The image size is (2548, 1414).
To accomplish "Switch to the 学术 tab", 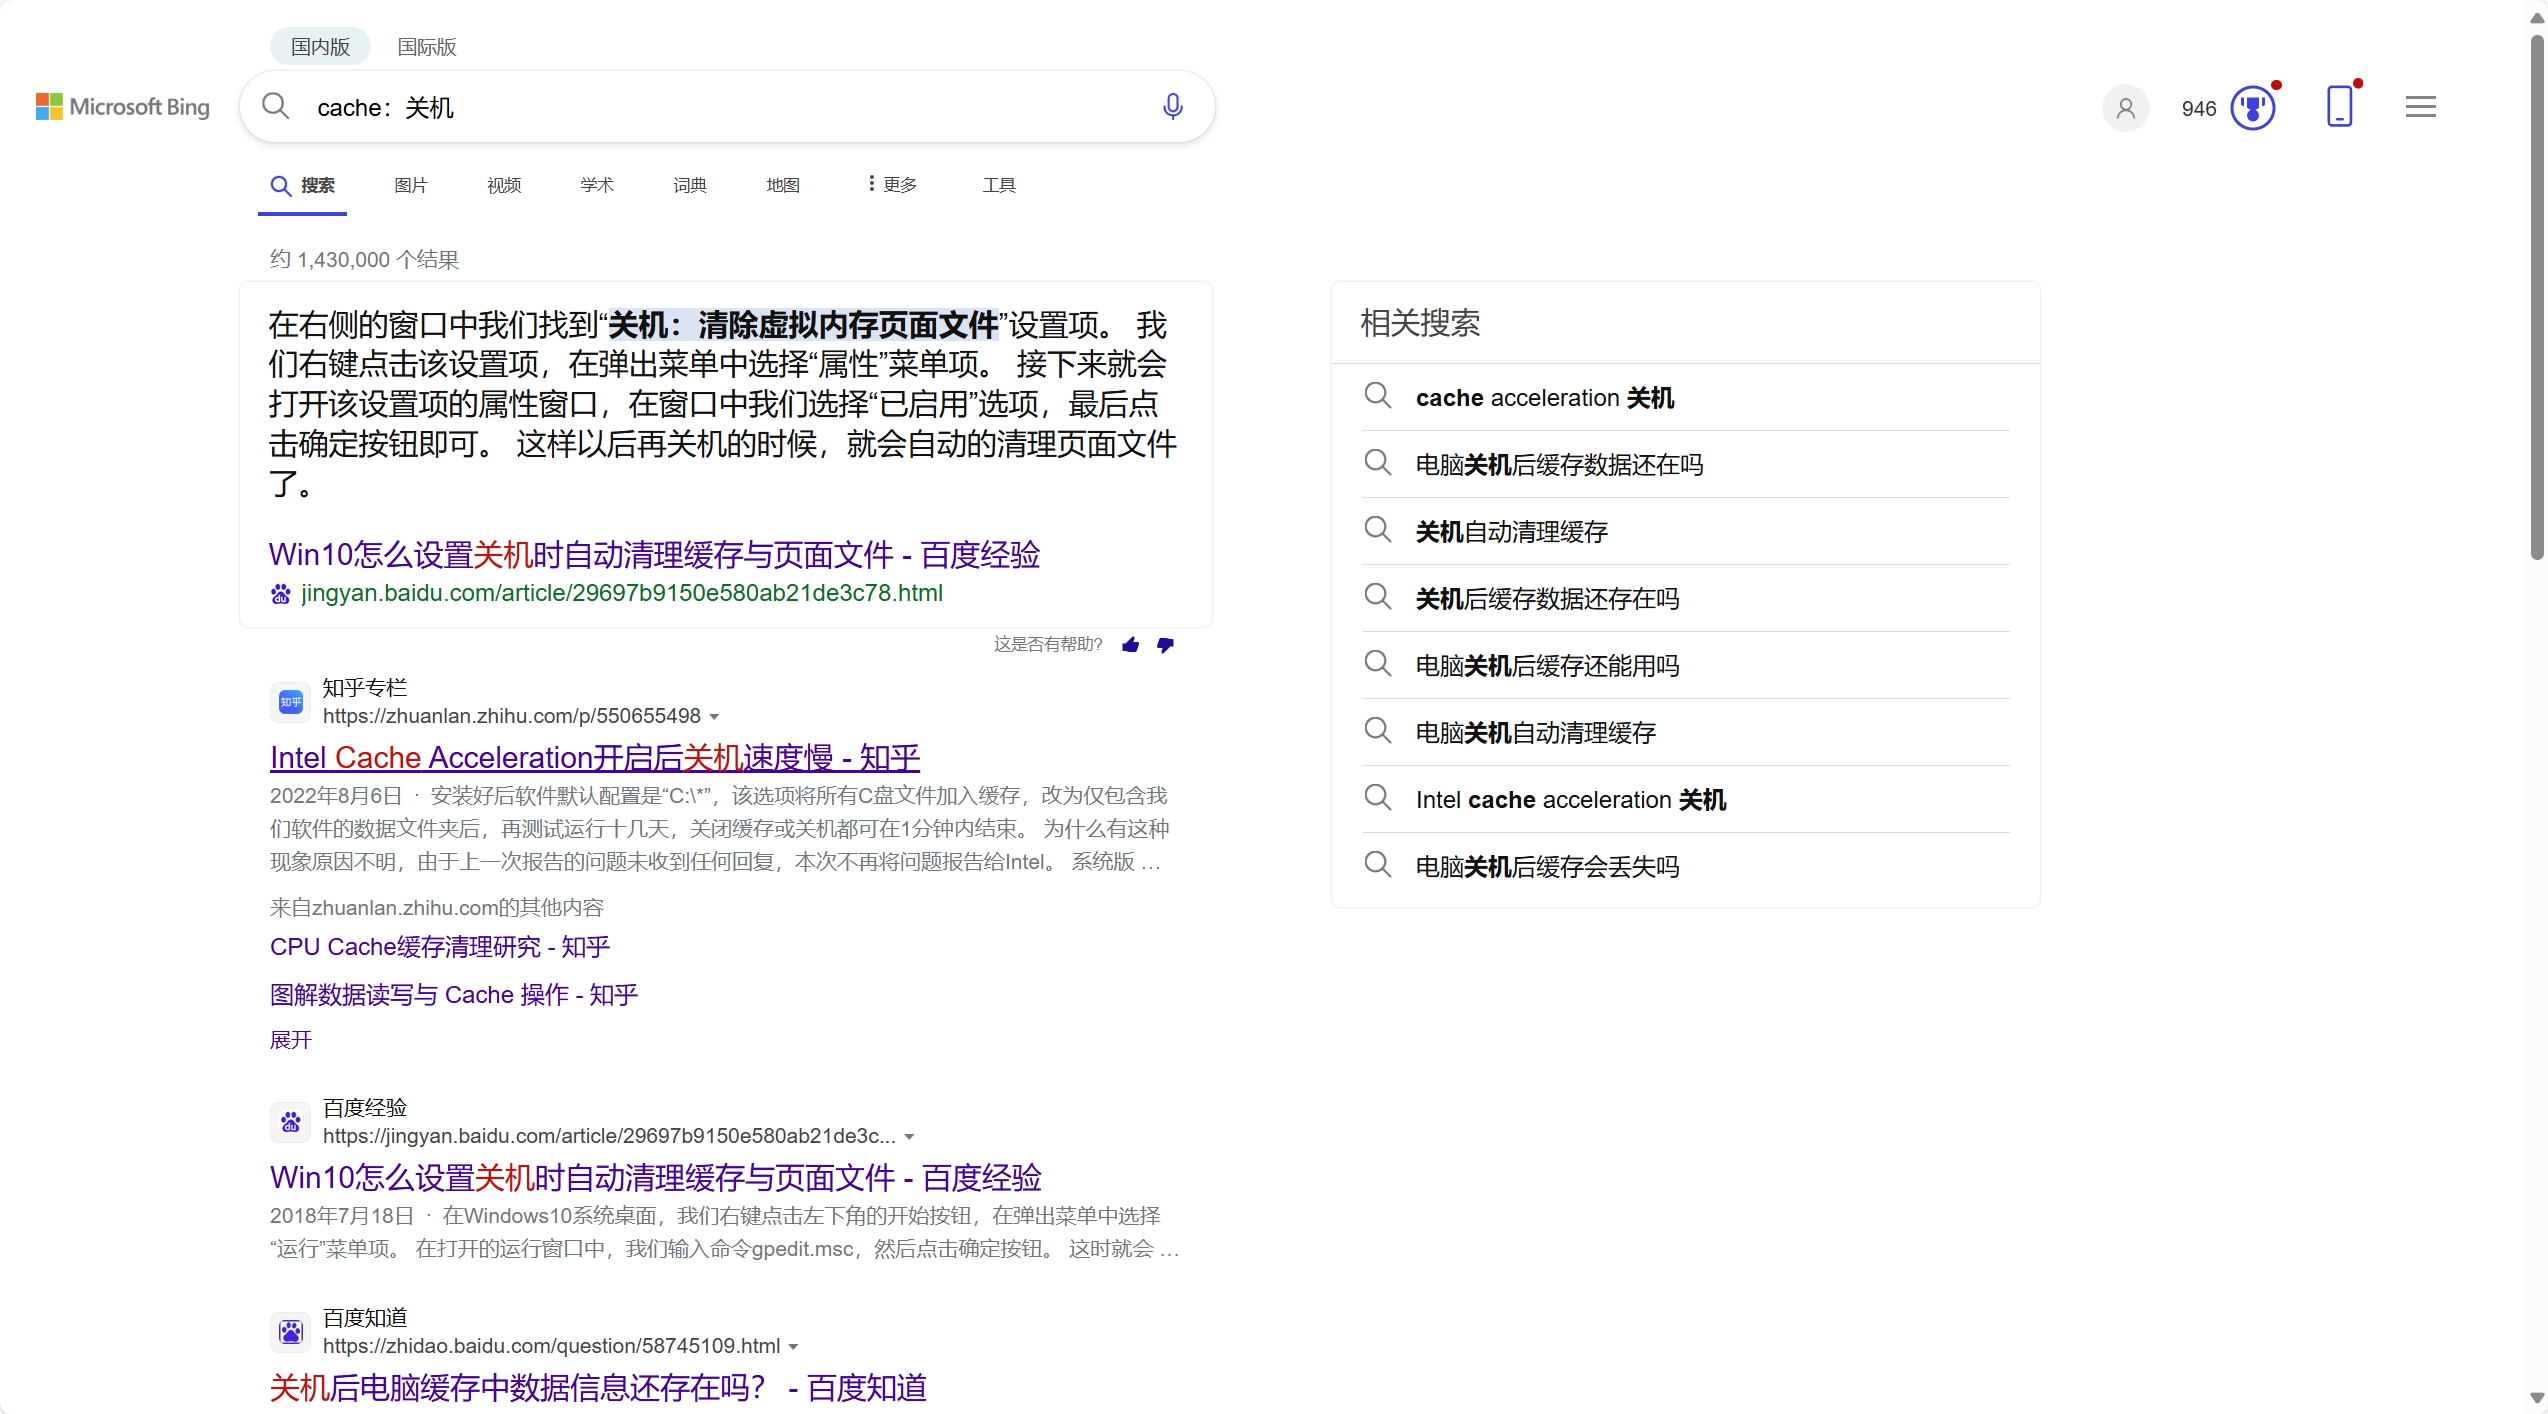I will tap(597, 185).
